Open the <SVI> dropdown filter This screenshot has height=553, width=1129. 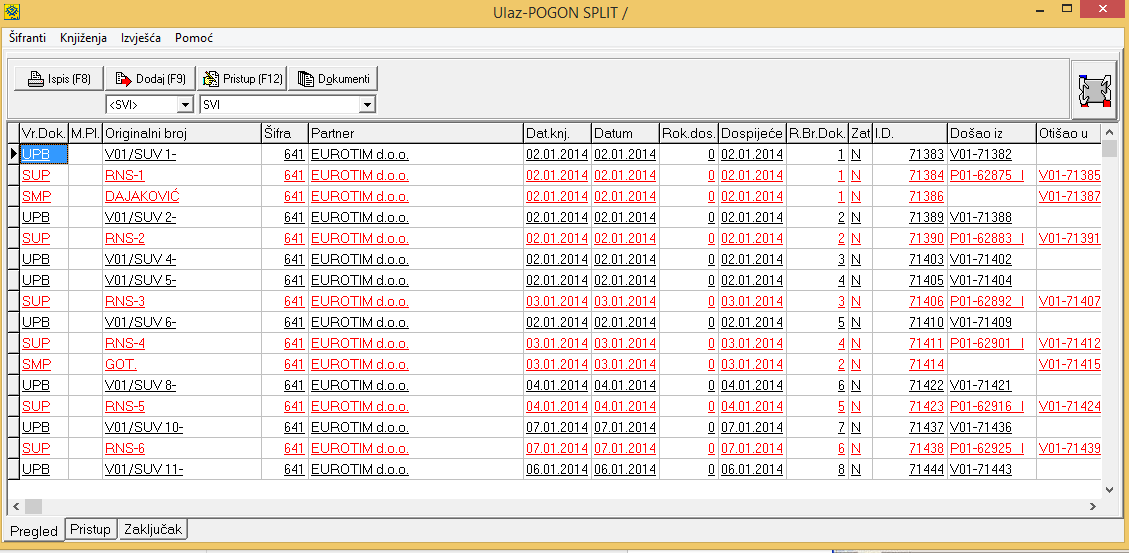[186, 105]
